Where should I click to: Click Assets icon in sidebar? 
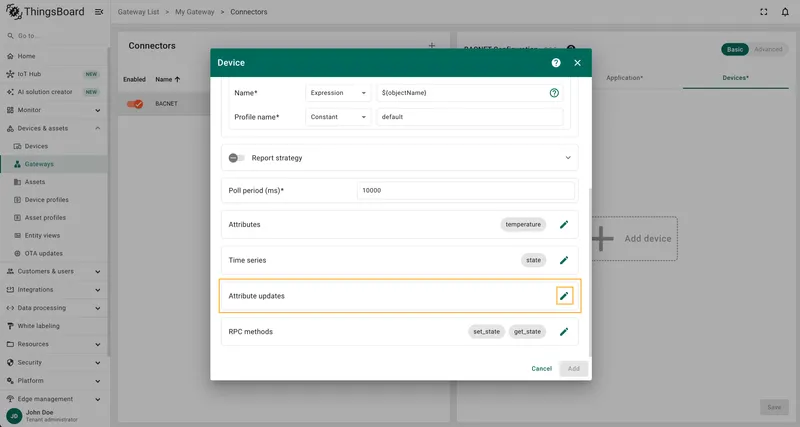(17, 182)
